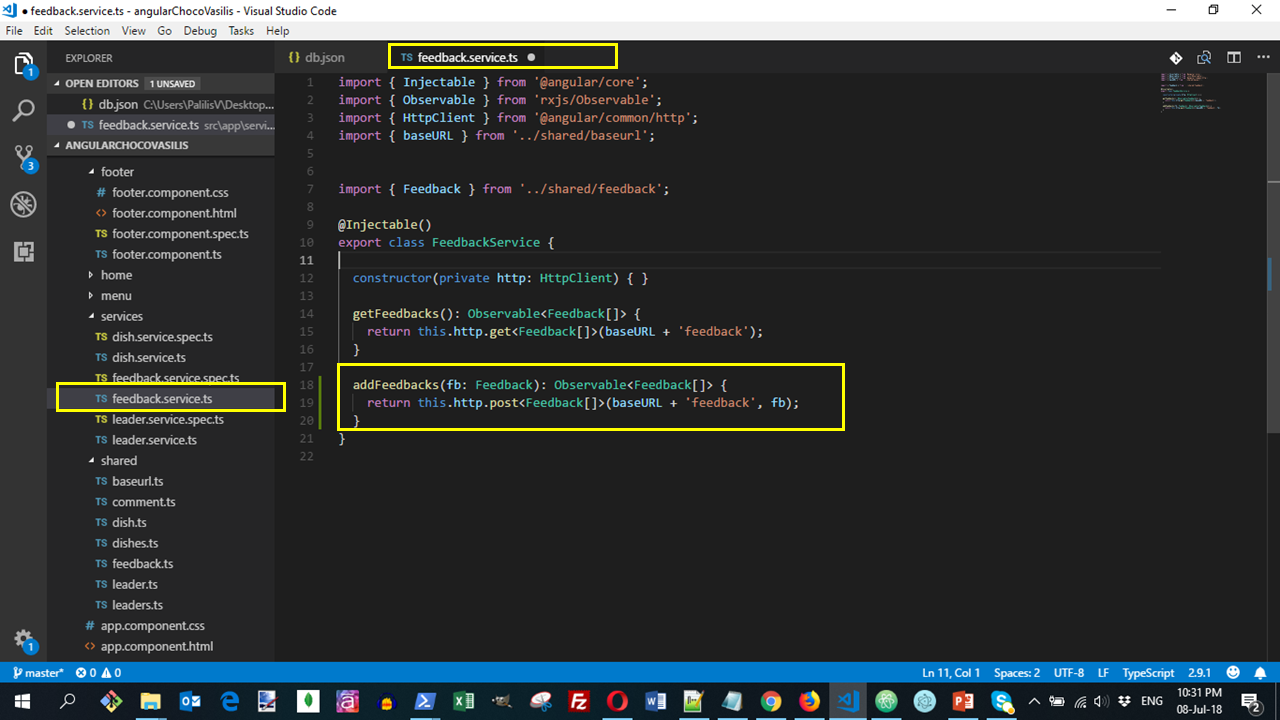Open the Explorer view in activity bar
Viewport: 1280px width, 720px height.
(23, 65)
